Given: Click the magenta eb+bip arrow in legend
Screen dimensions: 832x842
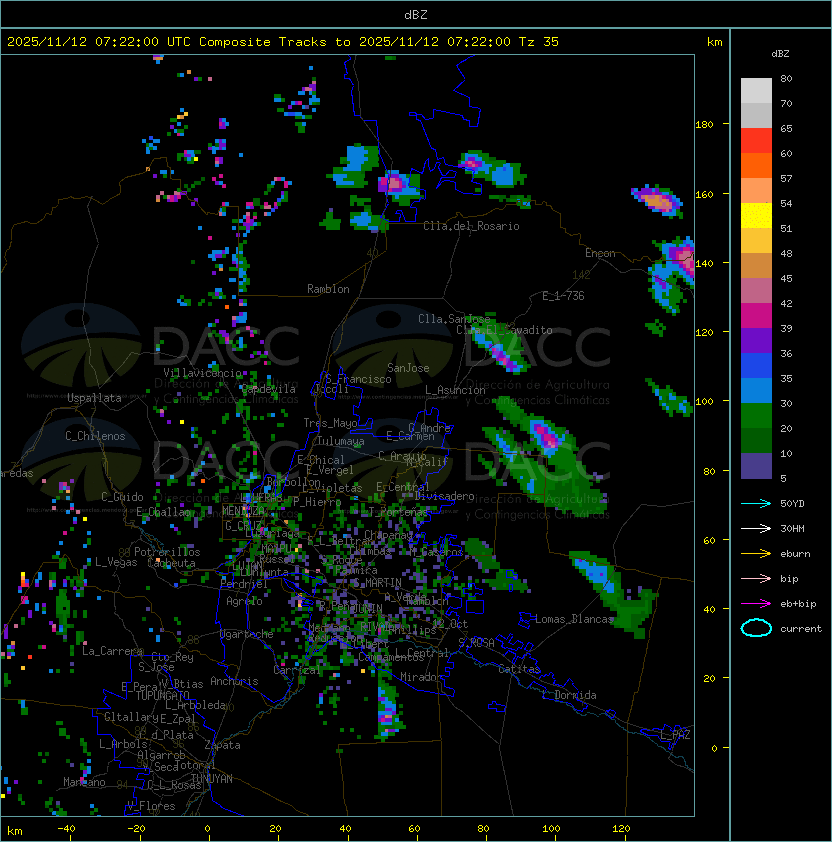Looking at the screenshot, I should [x=756, y=604].
